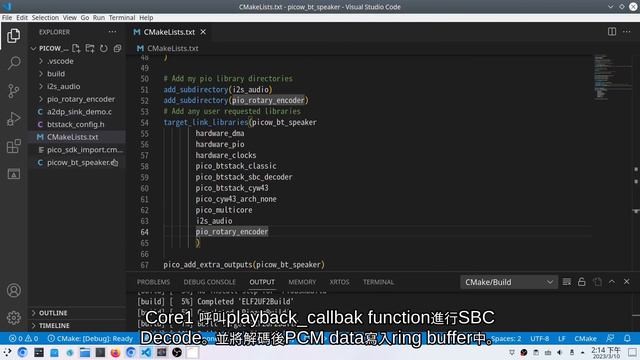The image size is (640, 360).
Task: Change end of line sequence LF
Action: pos(562,338)
